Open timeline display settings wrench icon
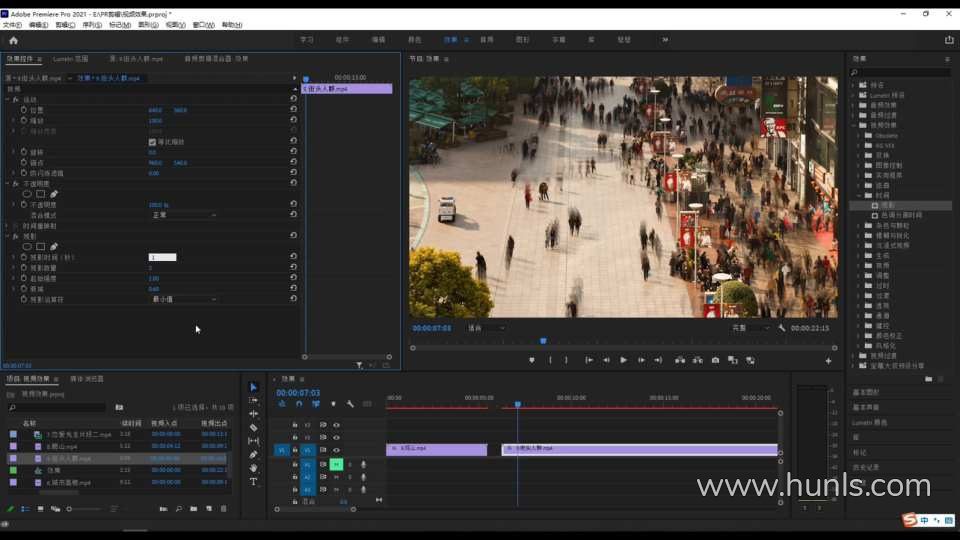This screenshot has width=960, height=540. (x=350, y=404)
